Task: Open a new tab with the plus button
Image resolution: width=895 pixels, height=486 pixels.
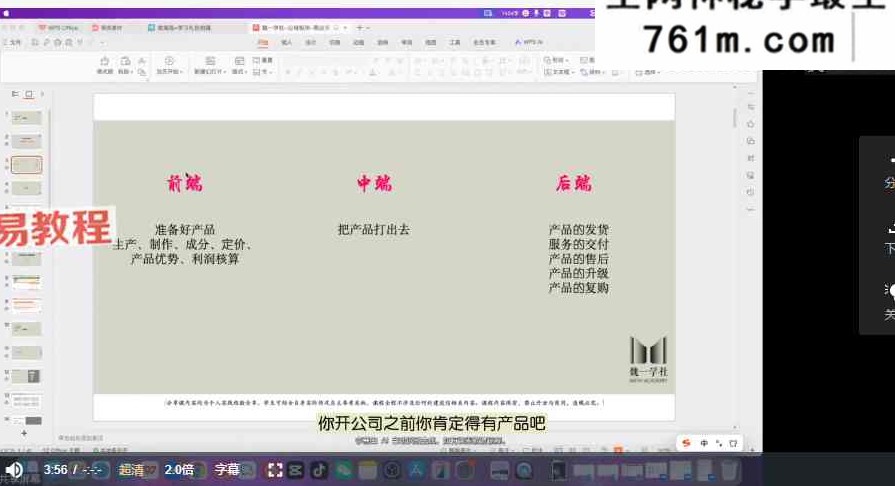Action: (x=360, y=27)
